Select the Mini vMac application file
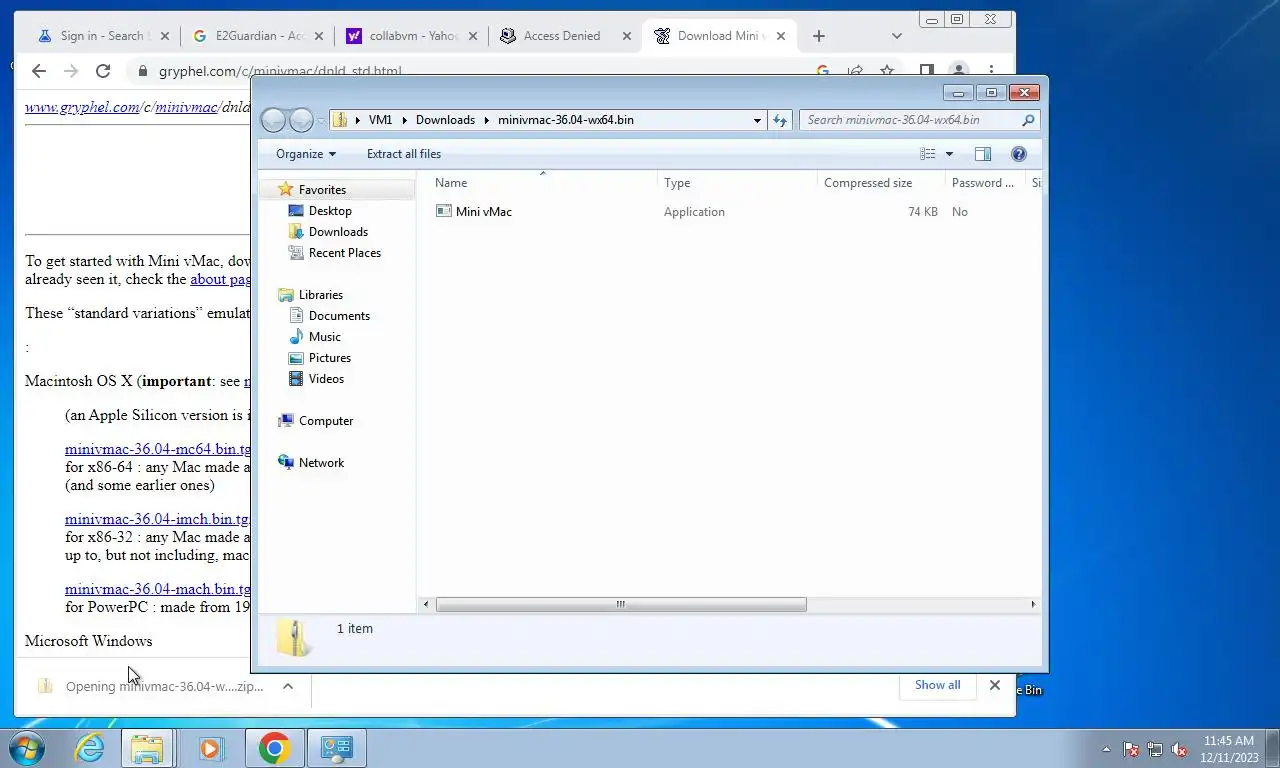The width and height of the screenshot is (1280, 768). (483, 212)
